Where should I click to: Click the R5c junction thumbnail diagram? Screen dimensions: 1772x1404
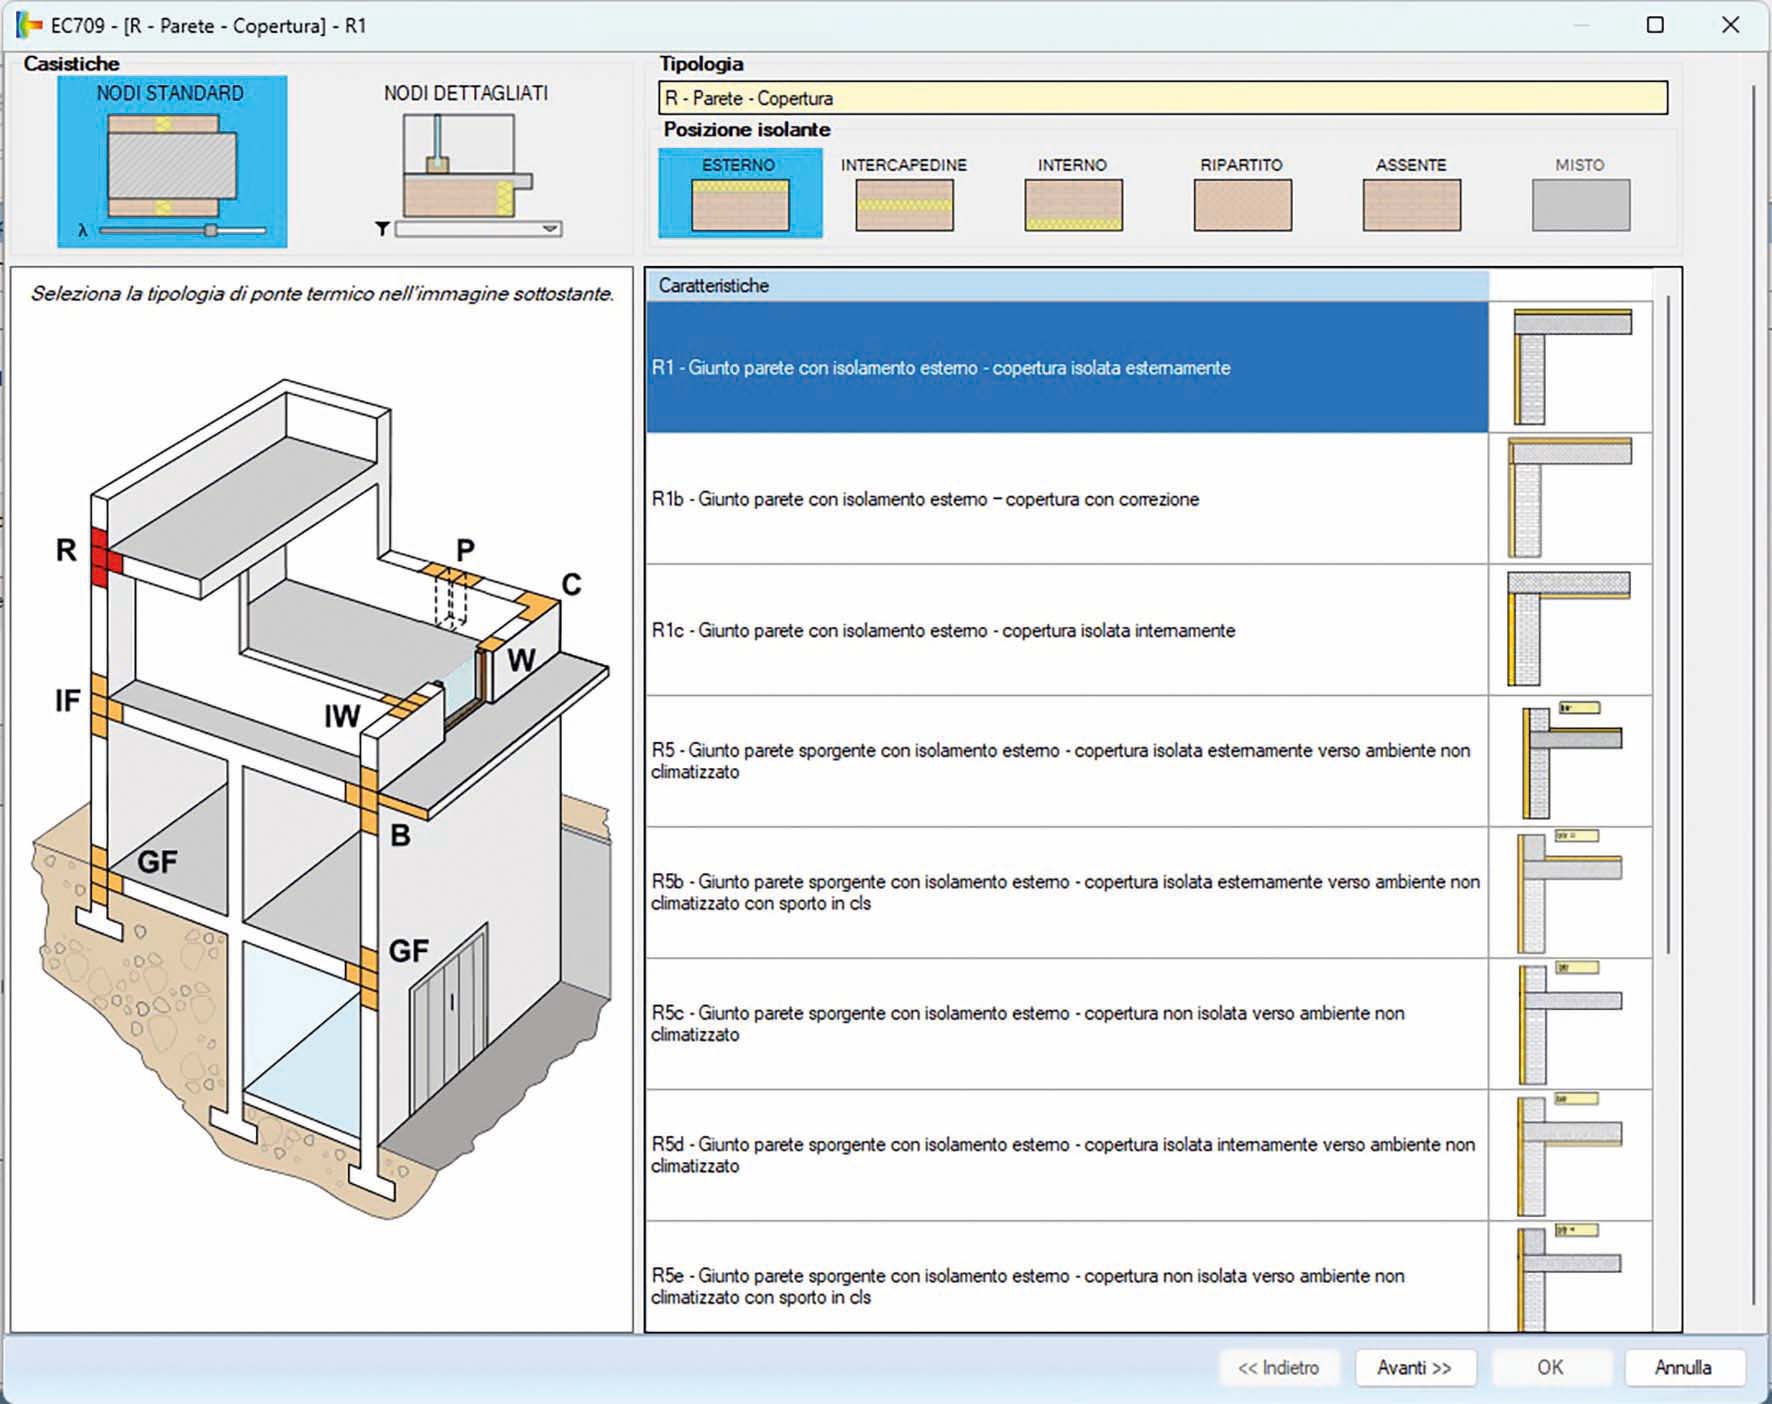click(x=1569, y=1023)
